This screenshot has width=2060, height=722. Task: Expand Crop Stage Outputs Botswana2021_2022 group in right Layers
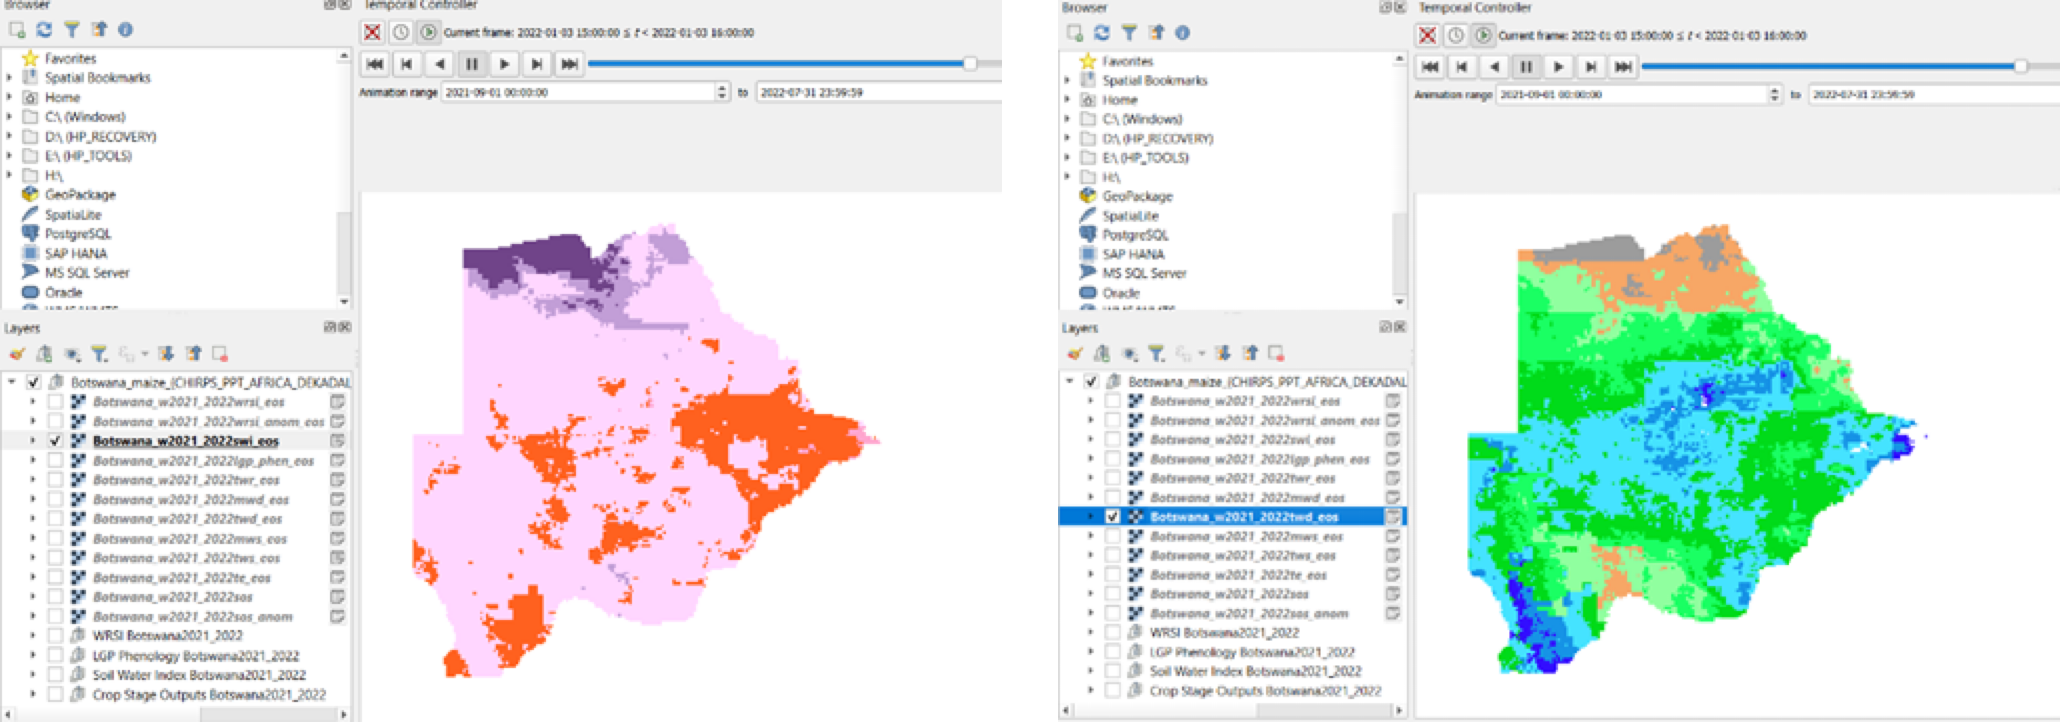tap(1091, 691)
